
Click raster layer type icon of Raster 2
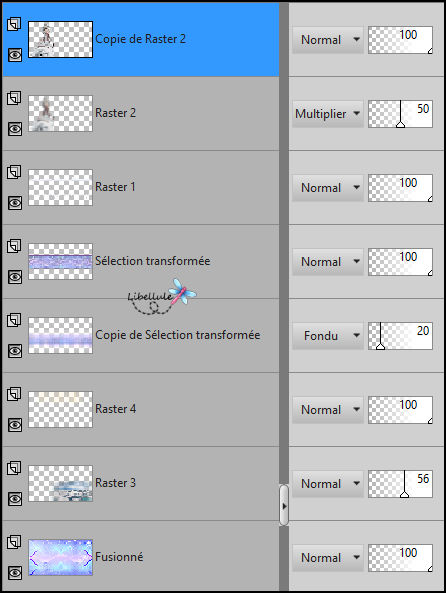click(14, 98)
